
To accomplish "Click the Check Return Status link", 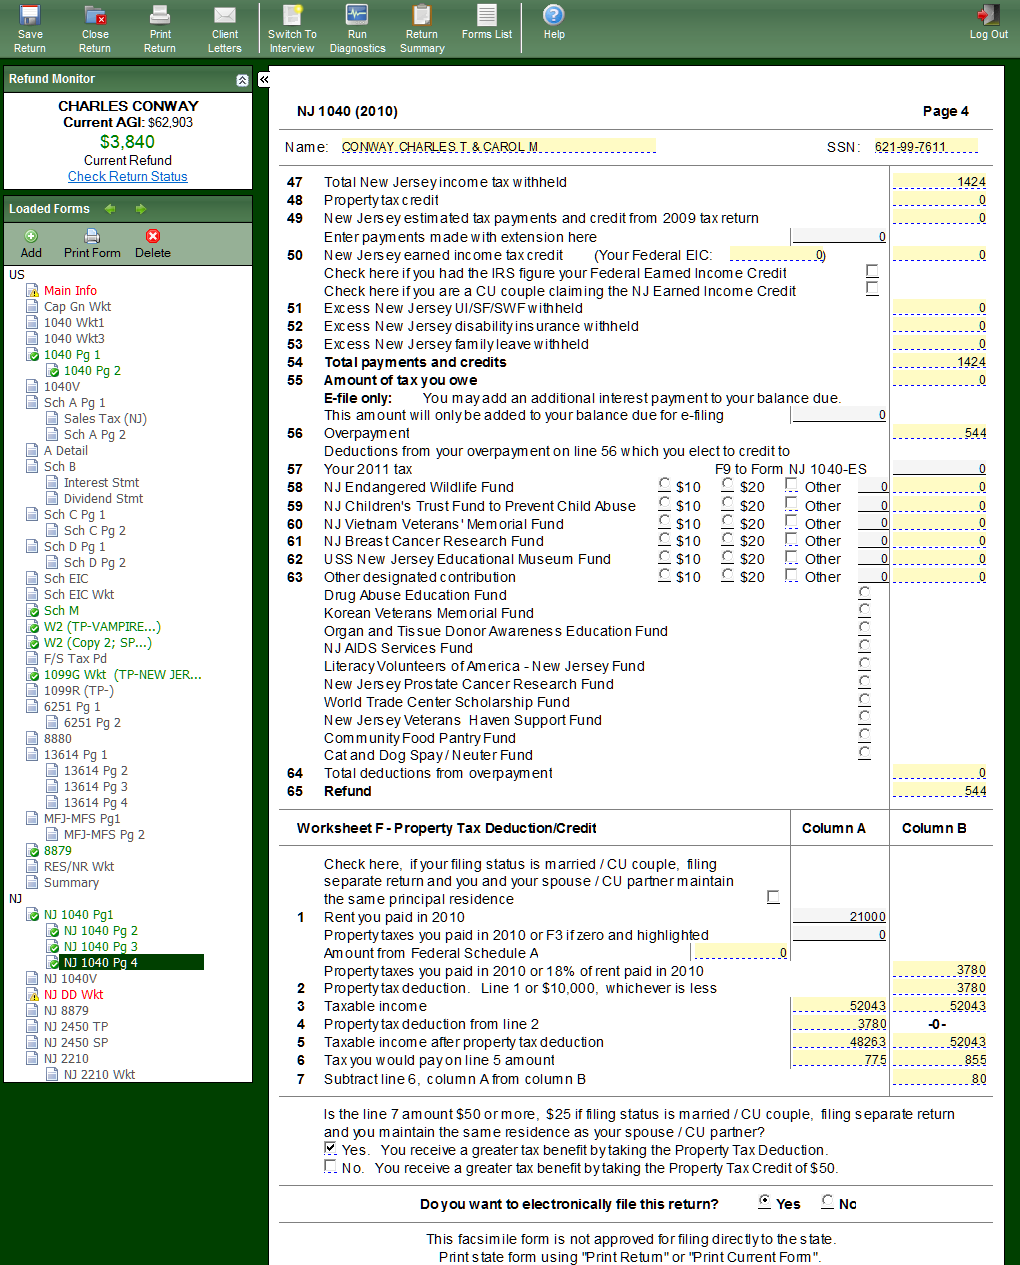I will [128, 176].
